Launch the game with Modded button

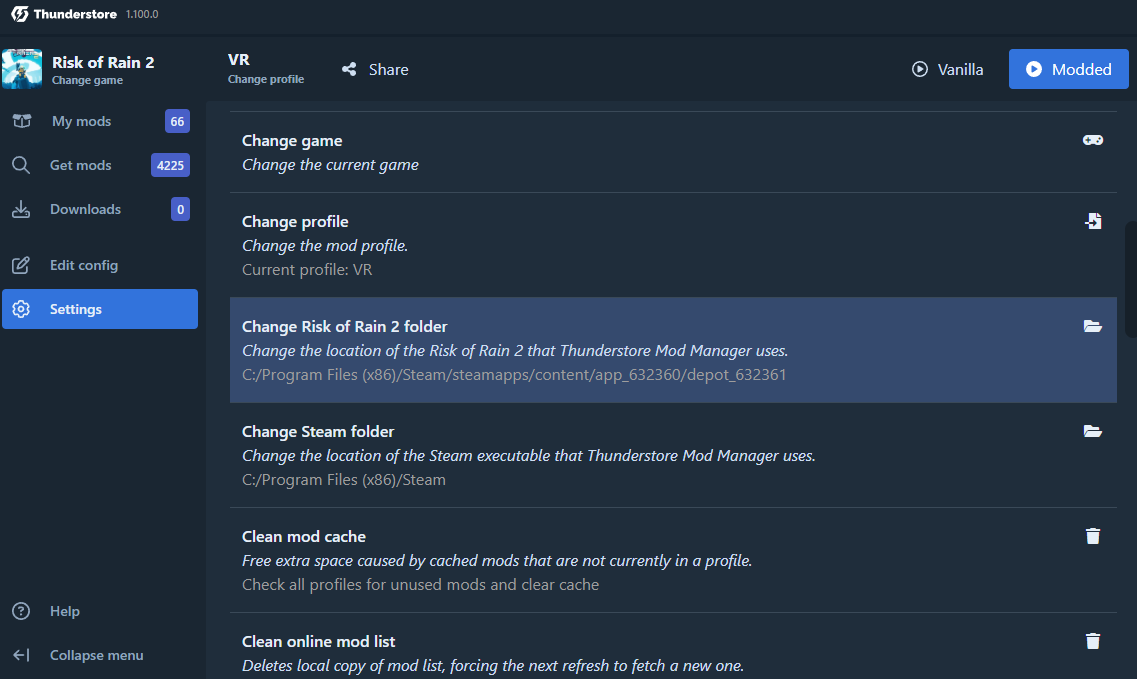coord(1068,69)
